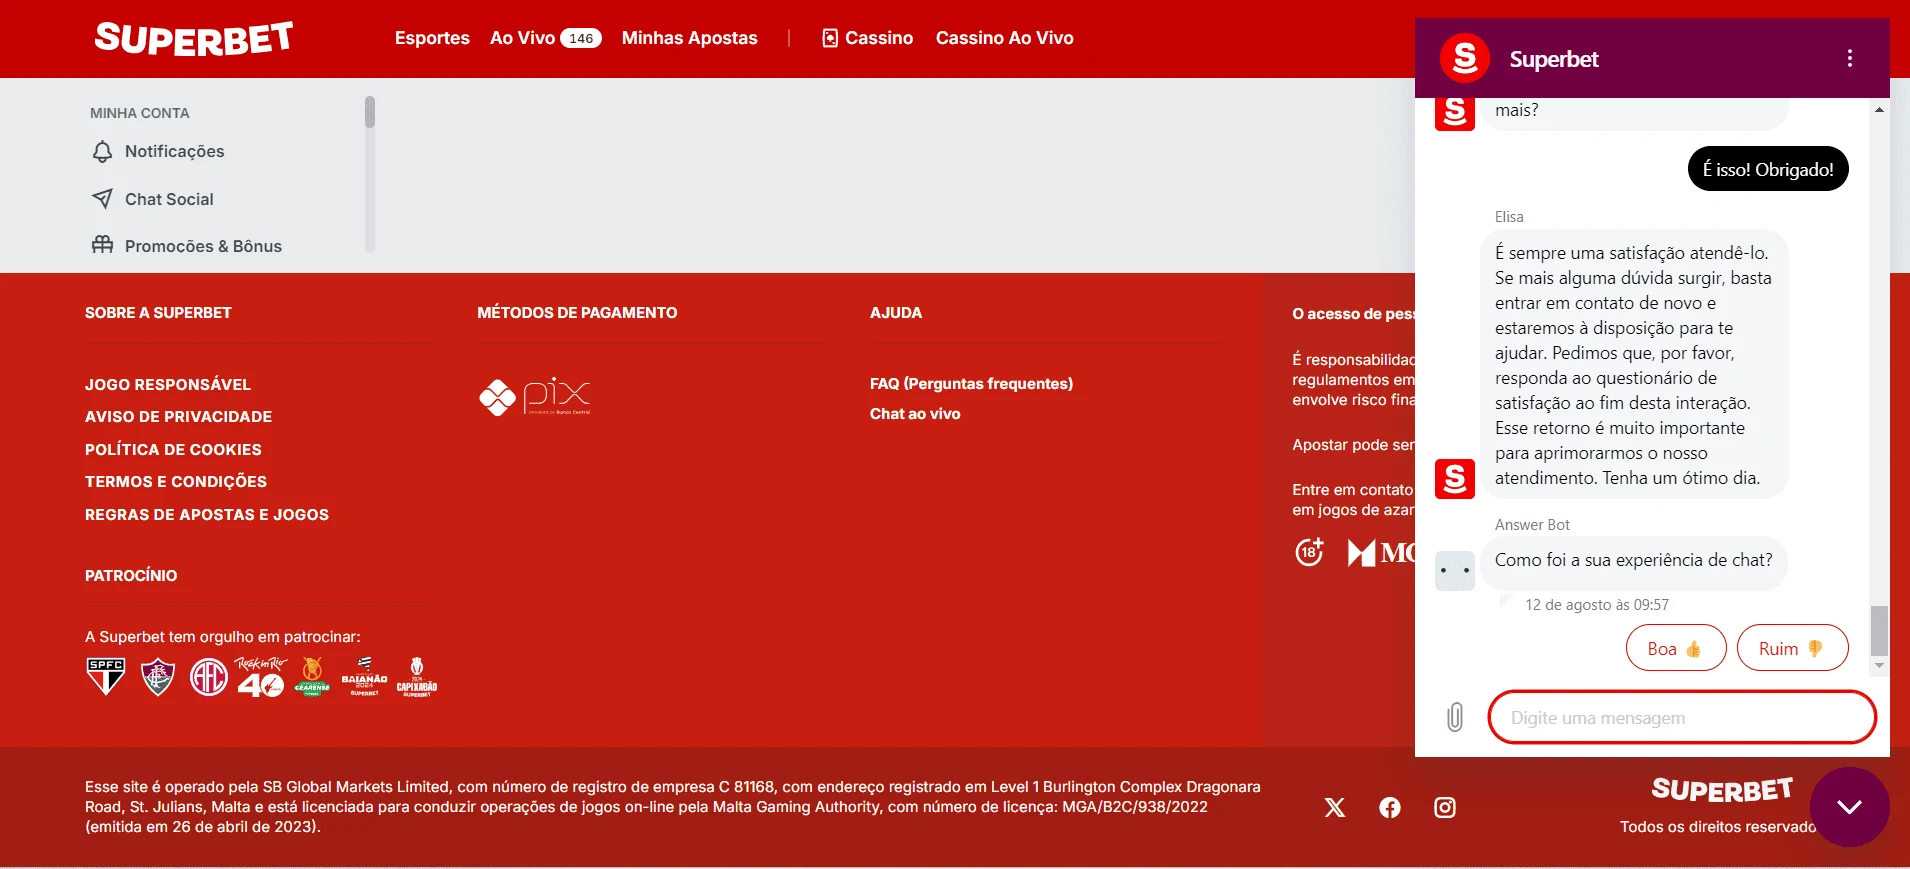Screen dimensions: 1910x869
Task: Click the Rock in Rio 40 logo
Action: point(261,677)
